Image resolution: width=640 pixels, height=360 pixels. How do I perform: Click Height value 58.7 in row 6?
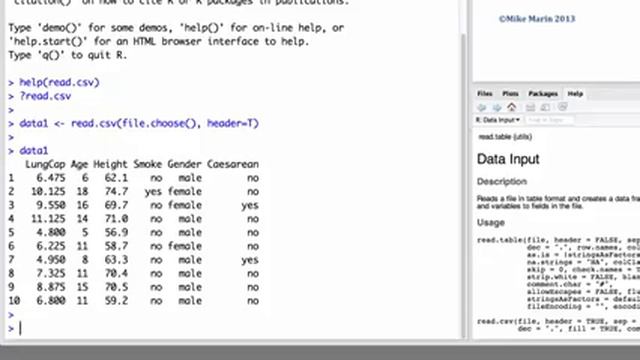click(116, 246)
